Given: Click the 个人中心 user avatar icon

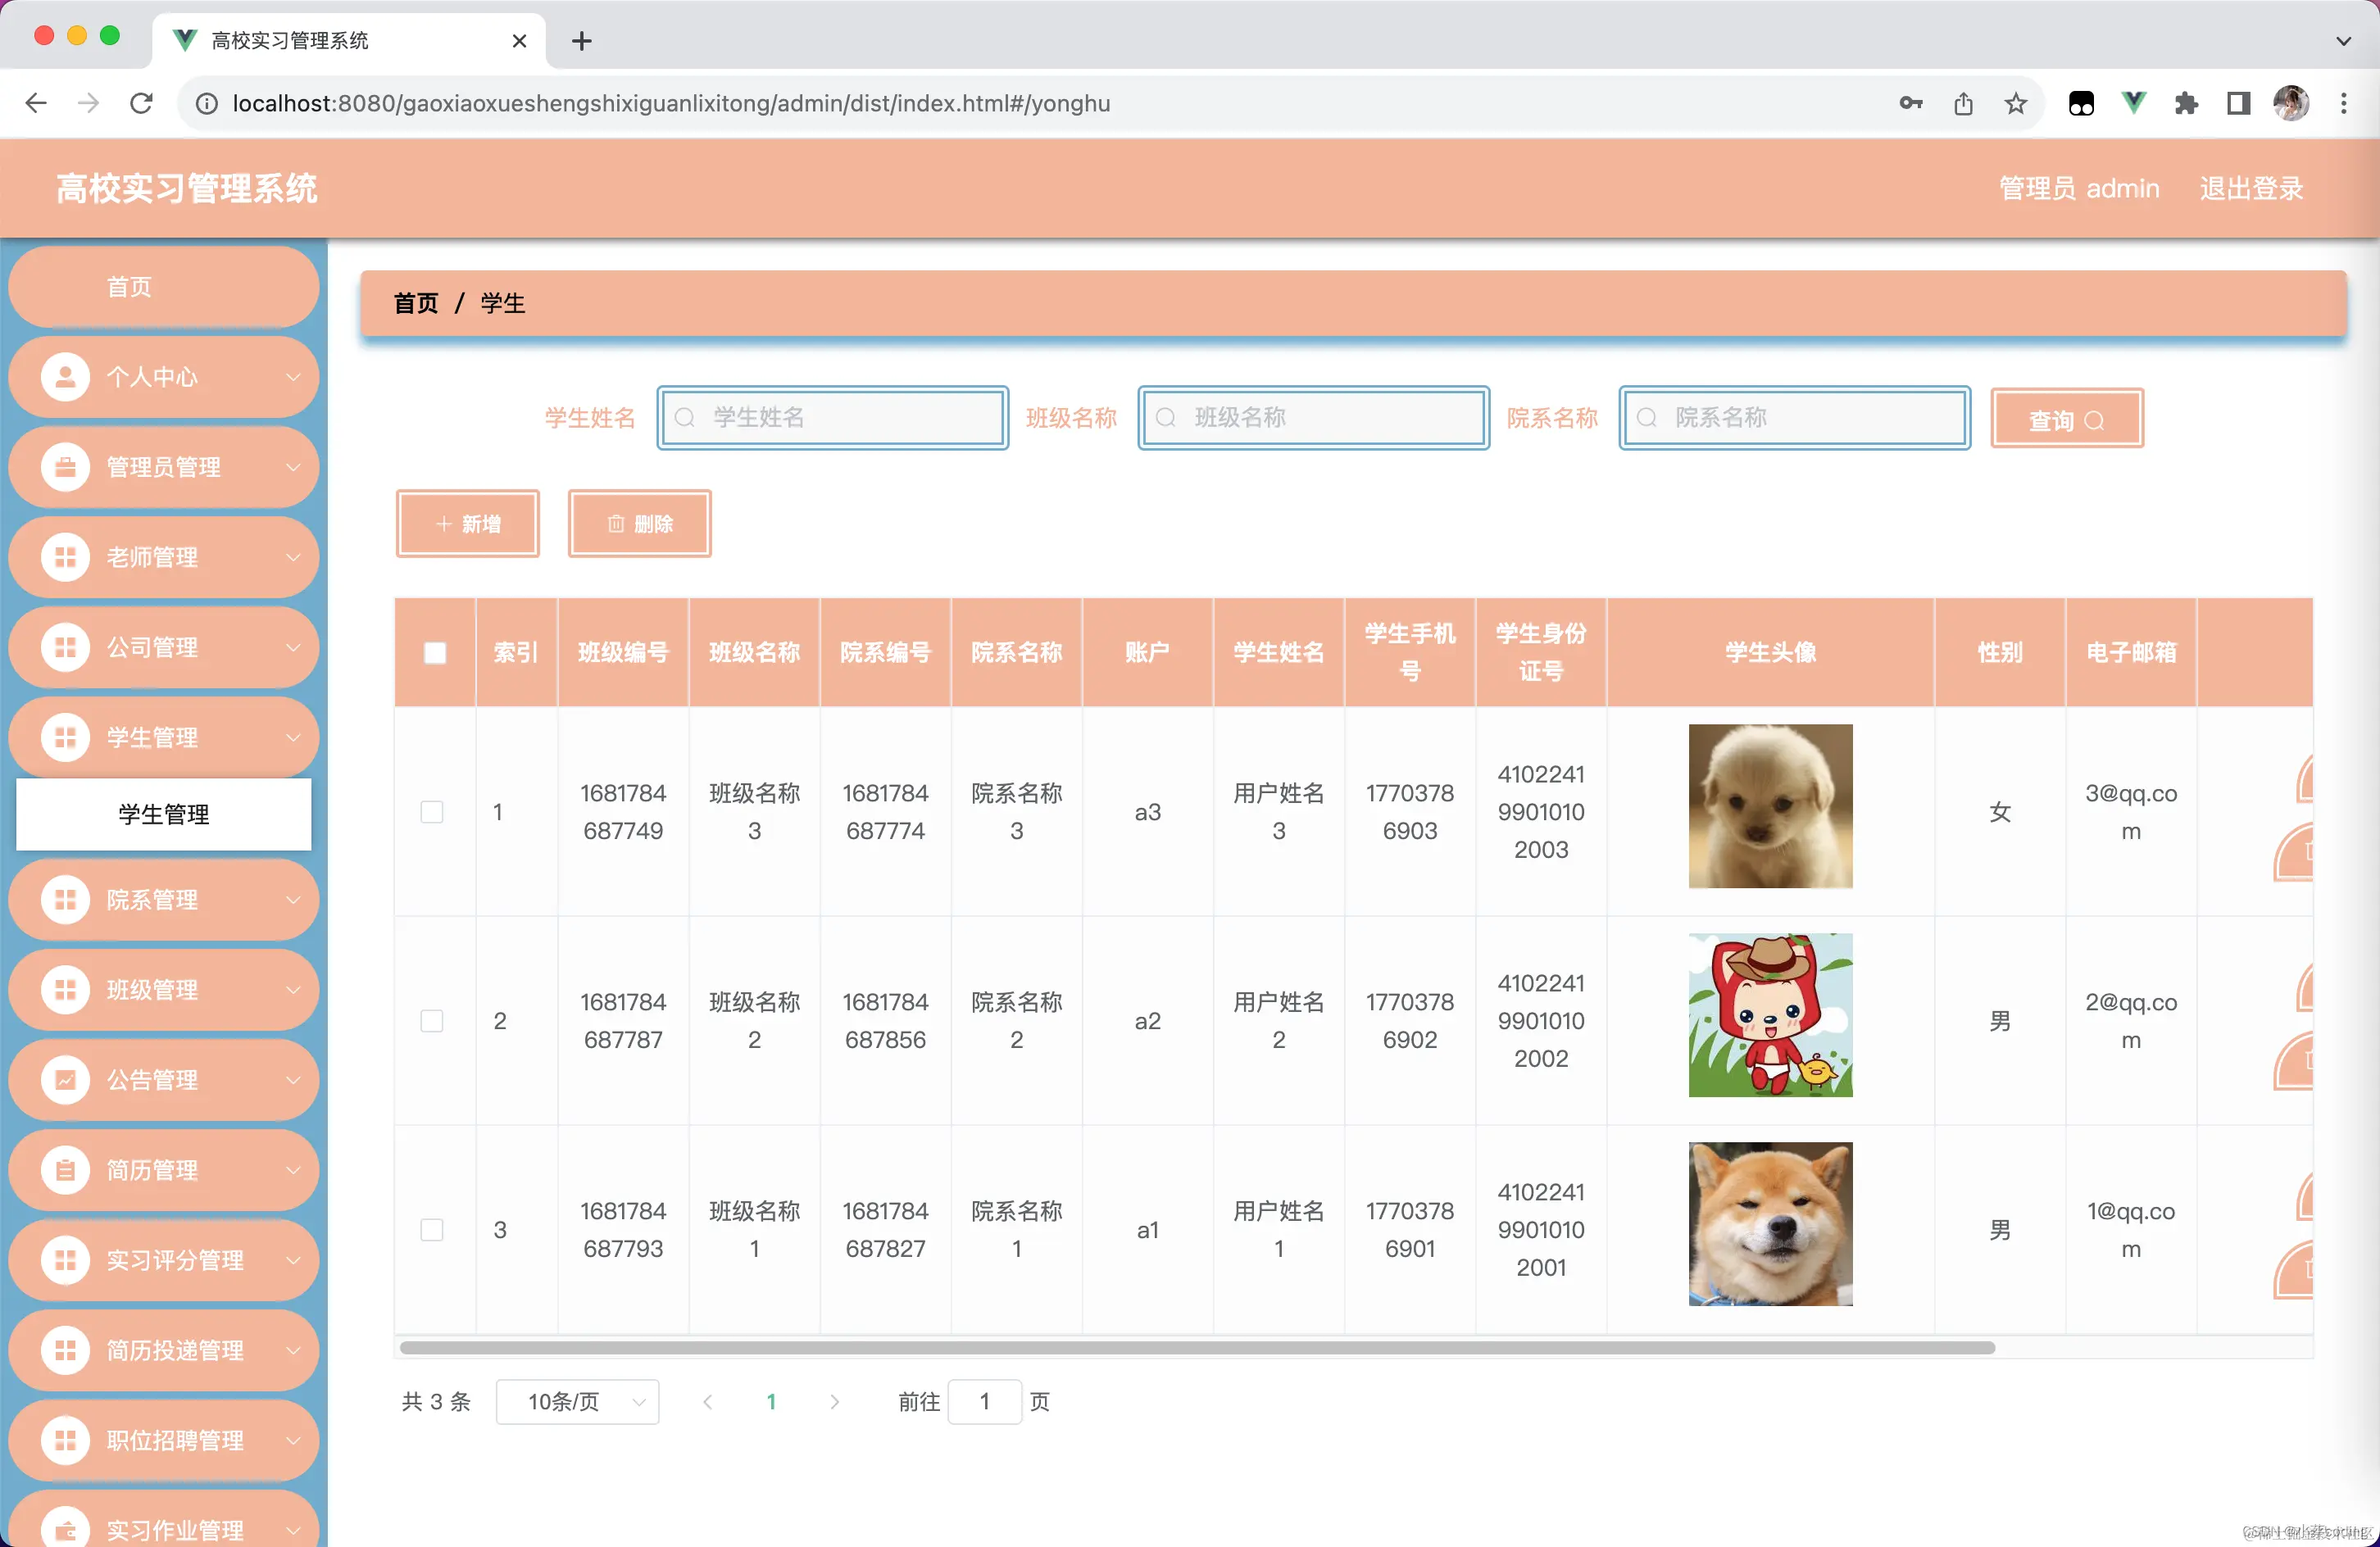Looking at the screenshot, I should [65, 377].
